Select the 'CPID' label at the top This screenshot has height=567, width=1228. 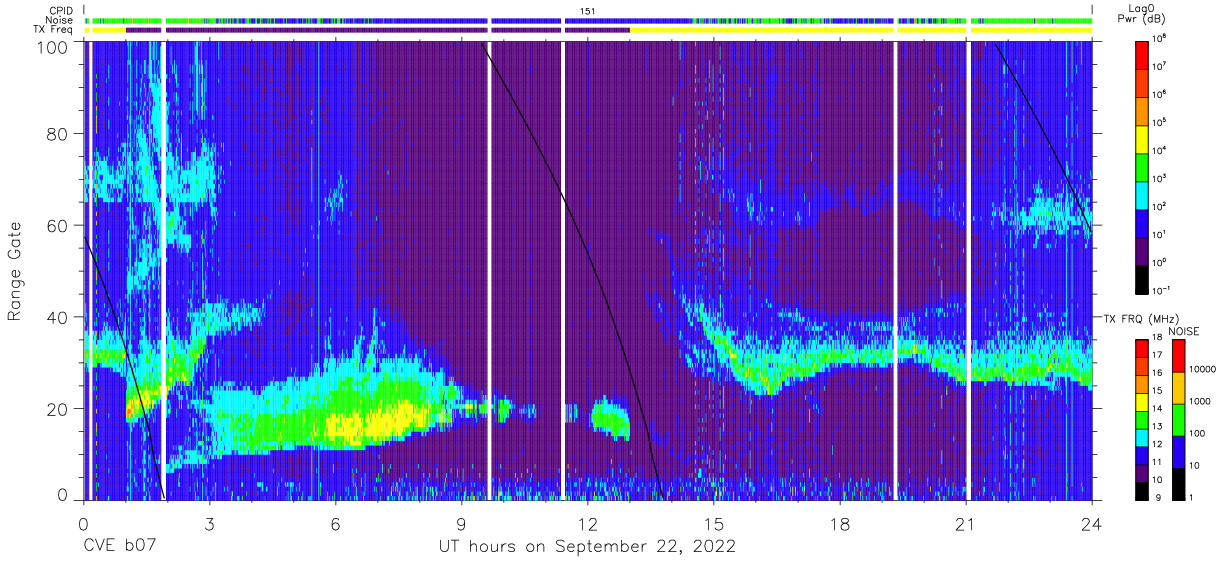(x=62, y=11)
